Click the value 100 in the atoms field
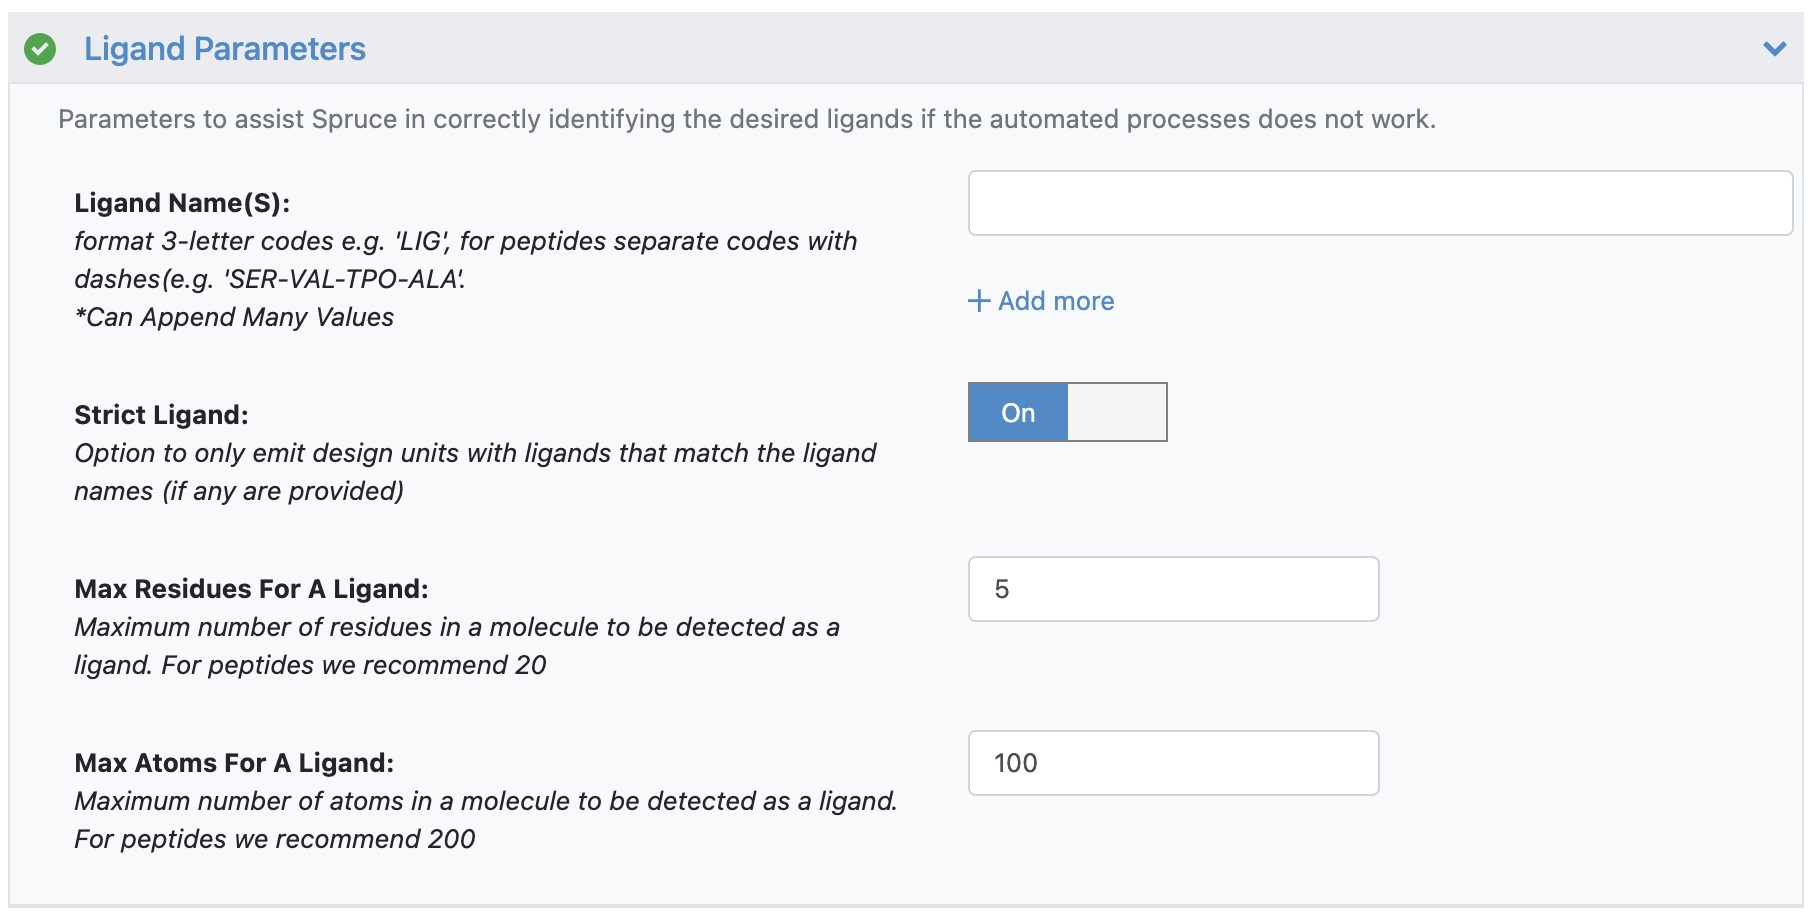This screenshot has width=1818, height=916. 1015,763
